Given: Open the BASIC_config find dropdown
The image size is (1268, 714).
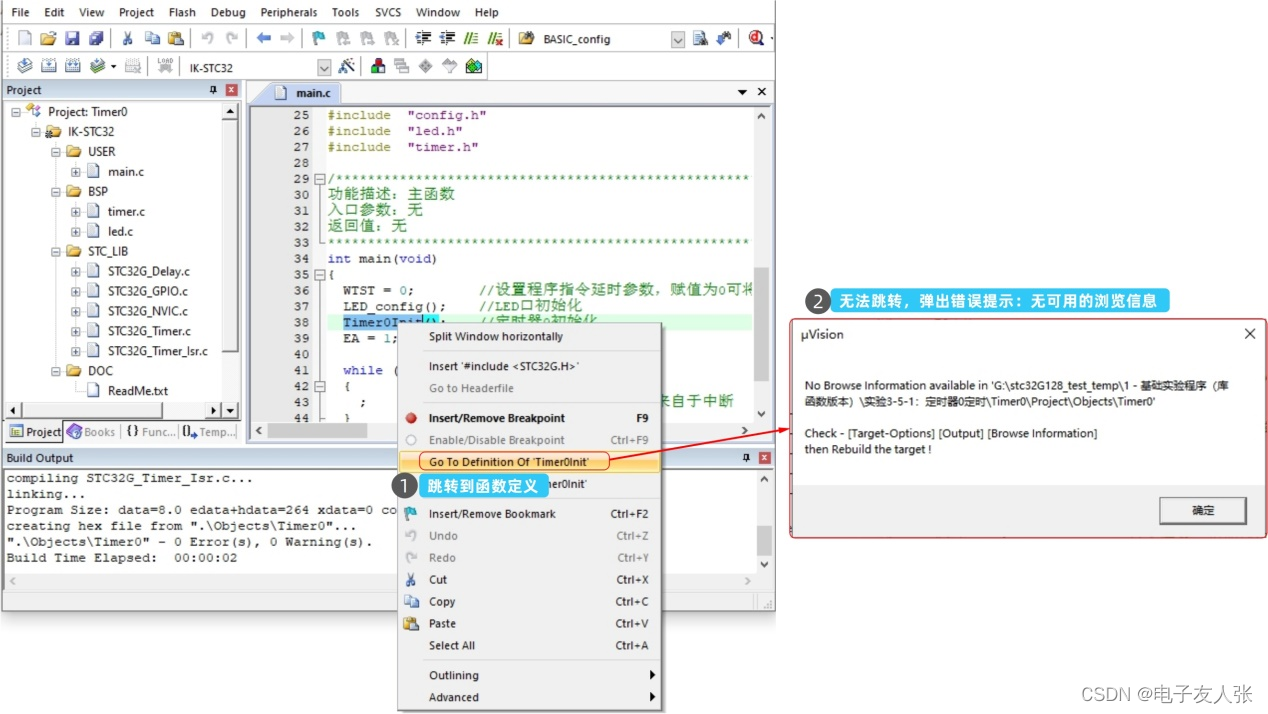Looking at the screenshot, I should pos(678,39).
